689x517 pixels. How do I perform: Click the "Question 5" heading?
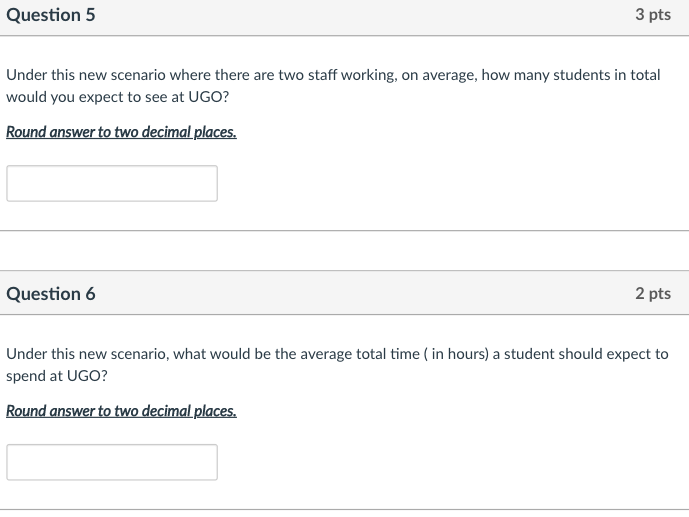coord(51,15)
